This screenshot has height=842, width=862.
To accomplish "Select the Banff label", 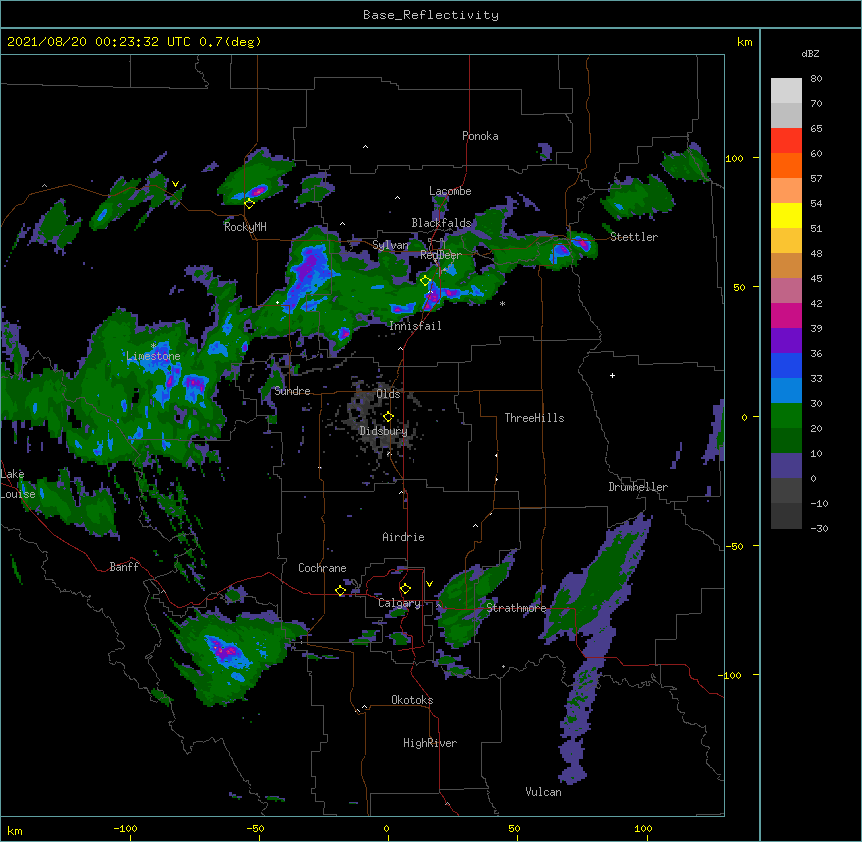I will click(x=124, y=567).
